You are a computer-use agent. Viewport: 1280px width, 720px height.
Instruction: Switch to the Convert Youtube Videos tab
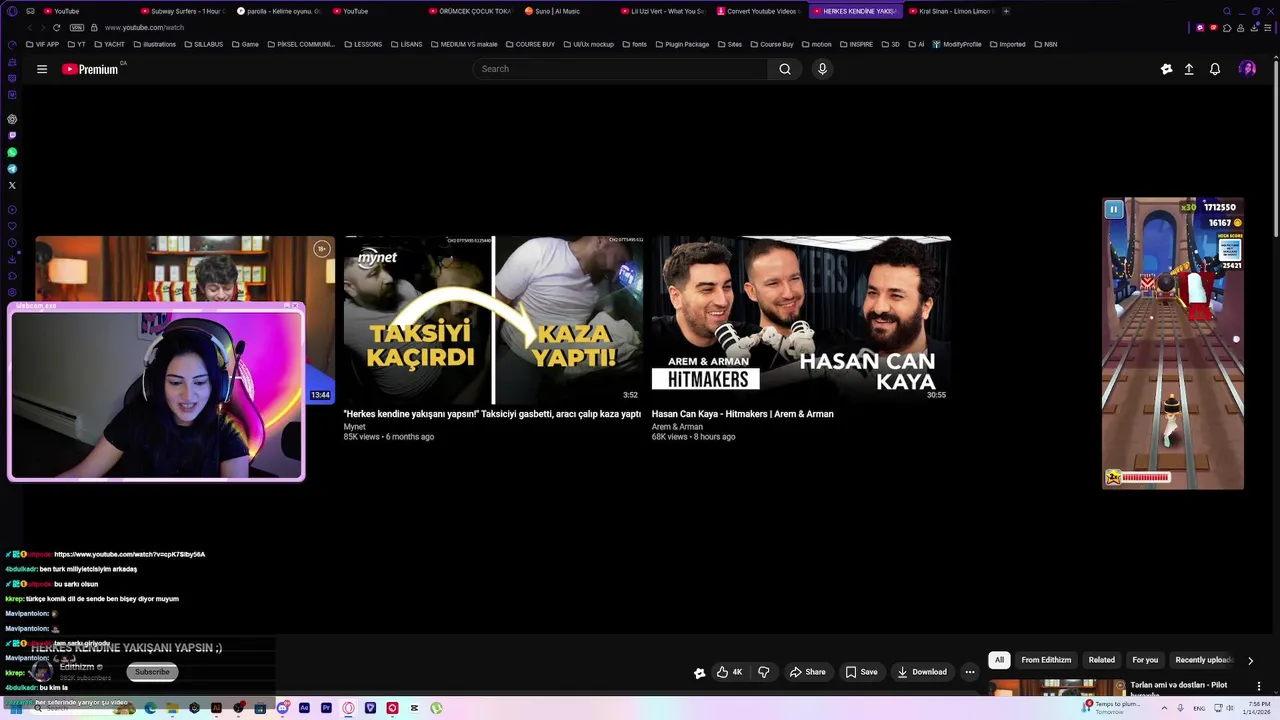click(757, 11)
